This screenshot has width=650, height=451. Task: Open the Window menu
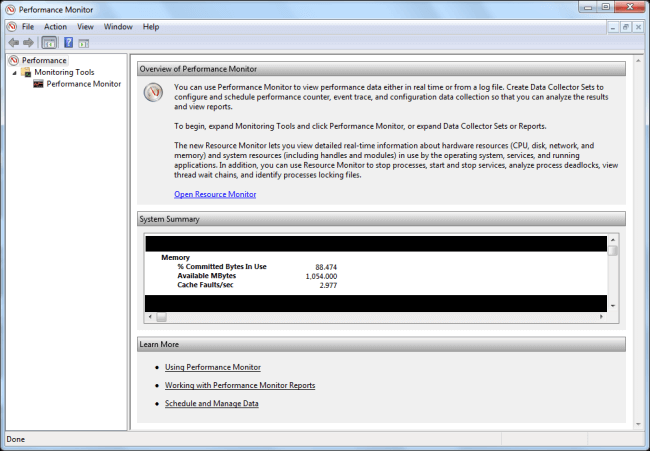pyautogui.click(x=118, y=27)
